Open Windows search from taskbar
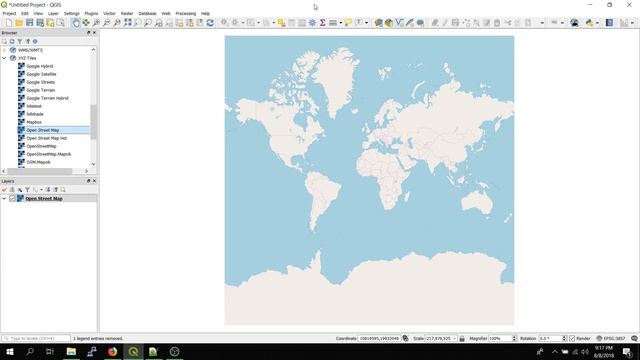 tap(30, 351)
